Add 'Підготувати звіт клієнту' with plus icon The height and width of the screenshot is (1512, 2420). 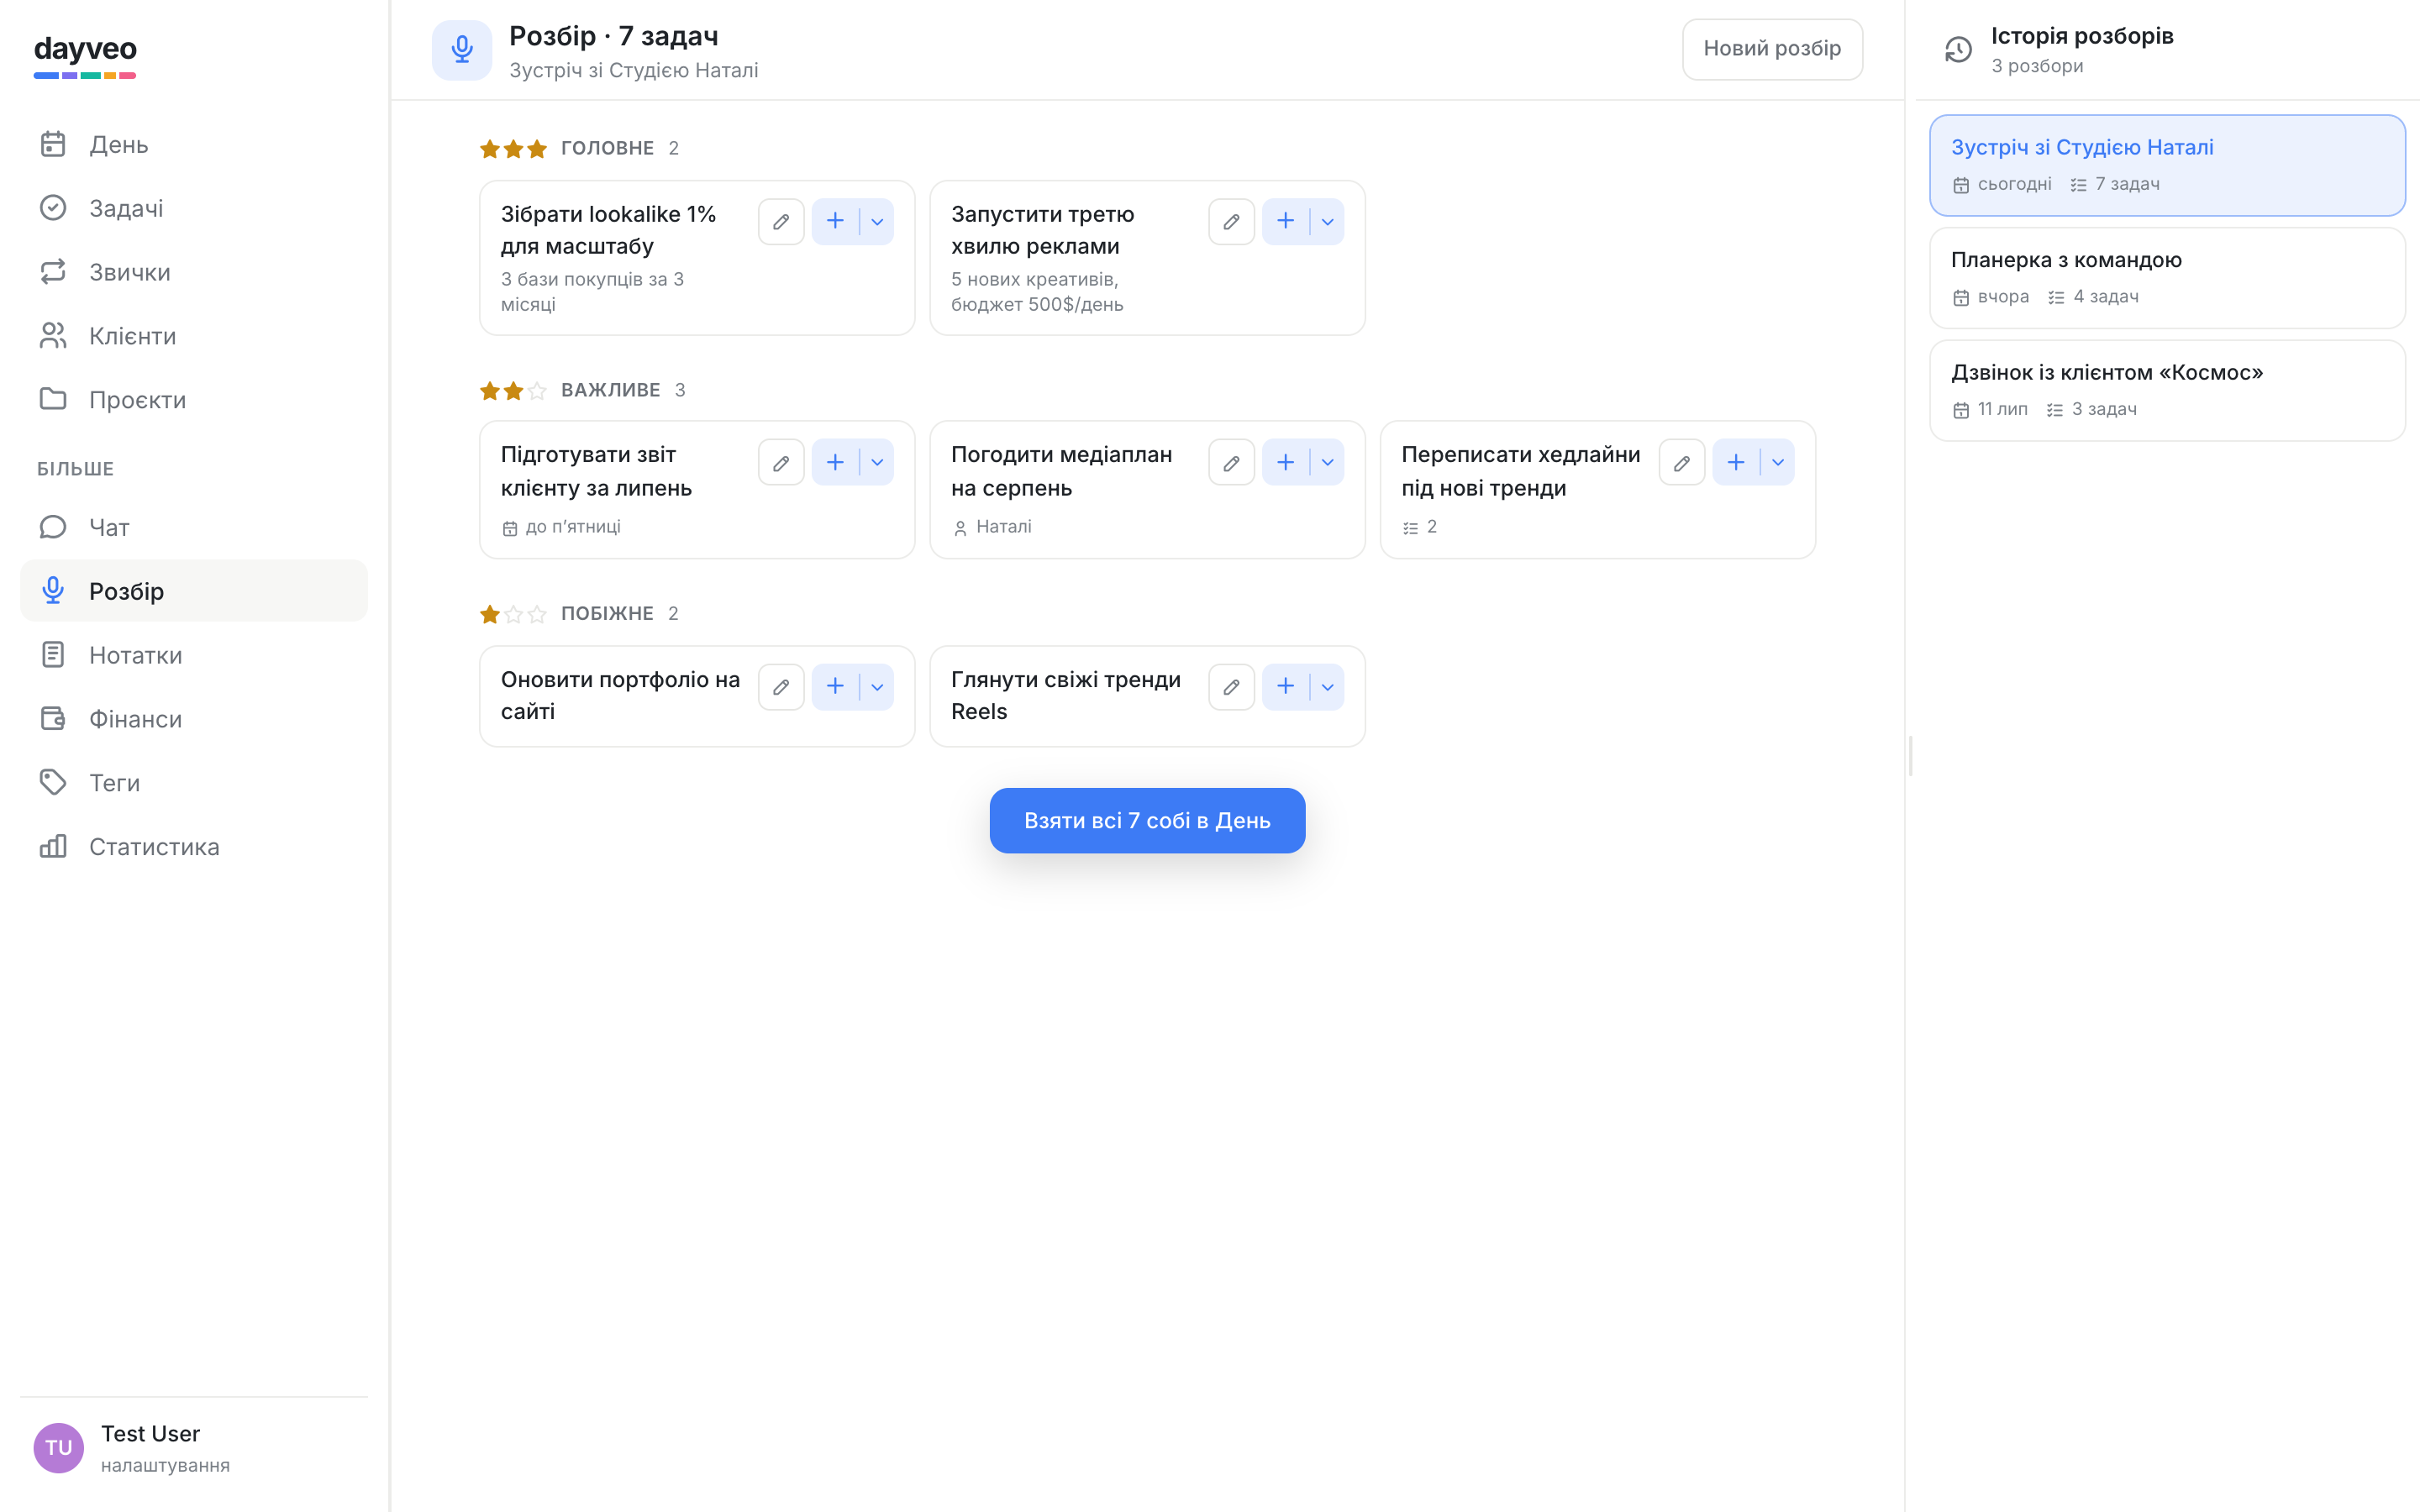tap(835, 462)
